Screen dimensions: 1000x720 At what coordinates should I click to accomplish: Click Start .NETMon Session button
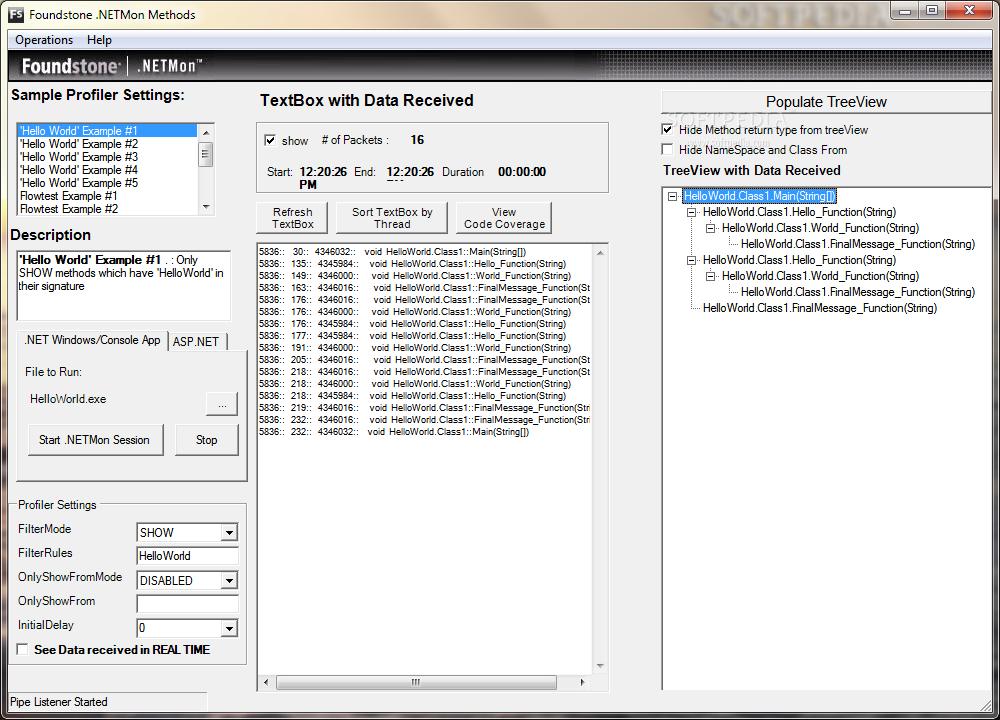click(95, 440)
